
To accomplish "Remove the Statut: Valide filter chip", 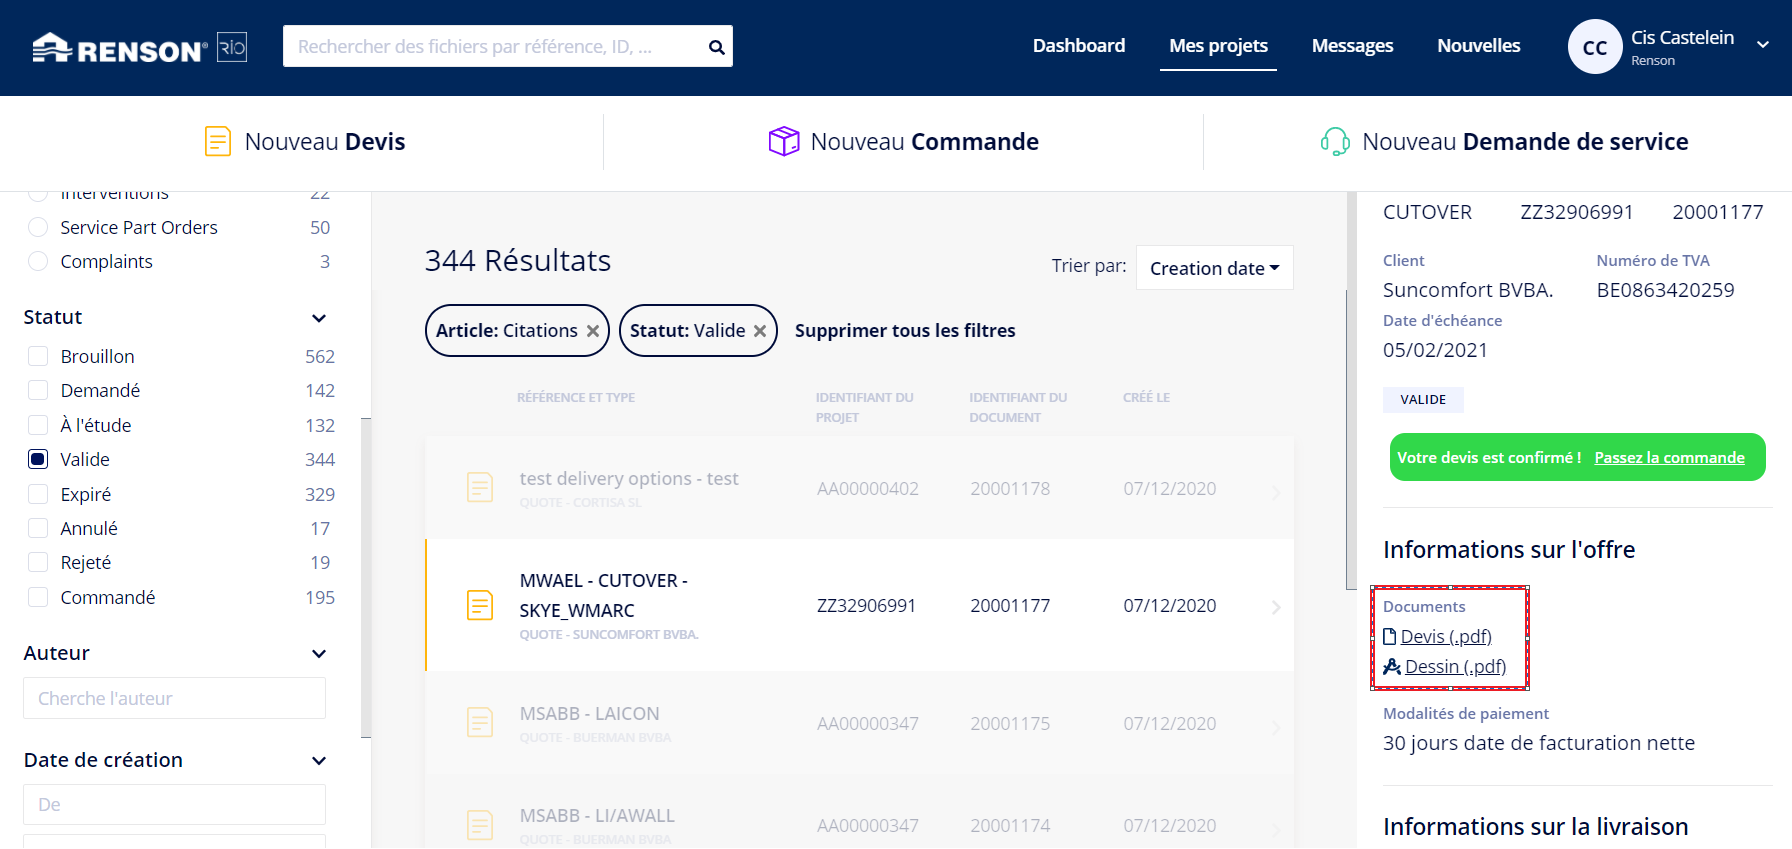I will pos(760,331).
